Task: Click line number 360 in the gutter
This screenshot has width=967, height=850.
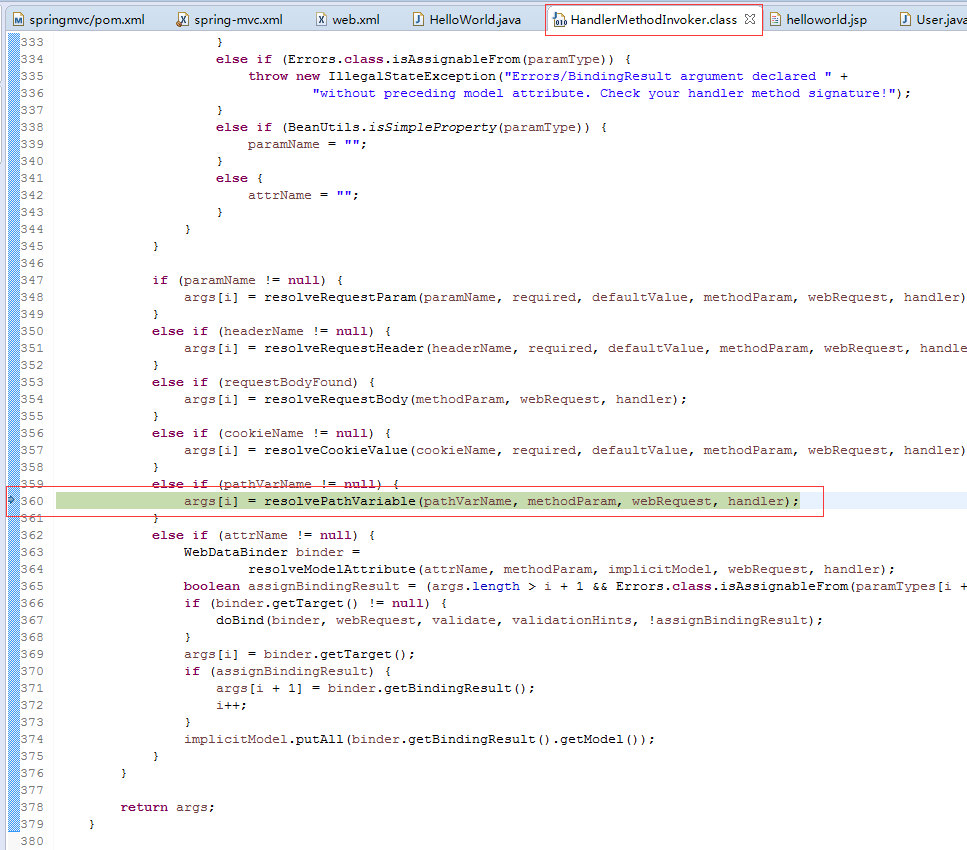Action: 32,501
